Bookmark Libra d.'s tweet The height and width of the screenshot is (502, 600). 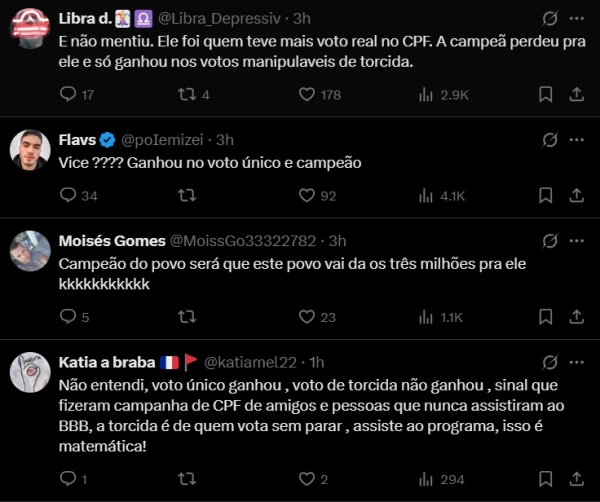(x=546, y=94)
